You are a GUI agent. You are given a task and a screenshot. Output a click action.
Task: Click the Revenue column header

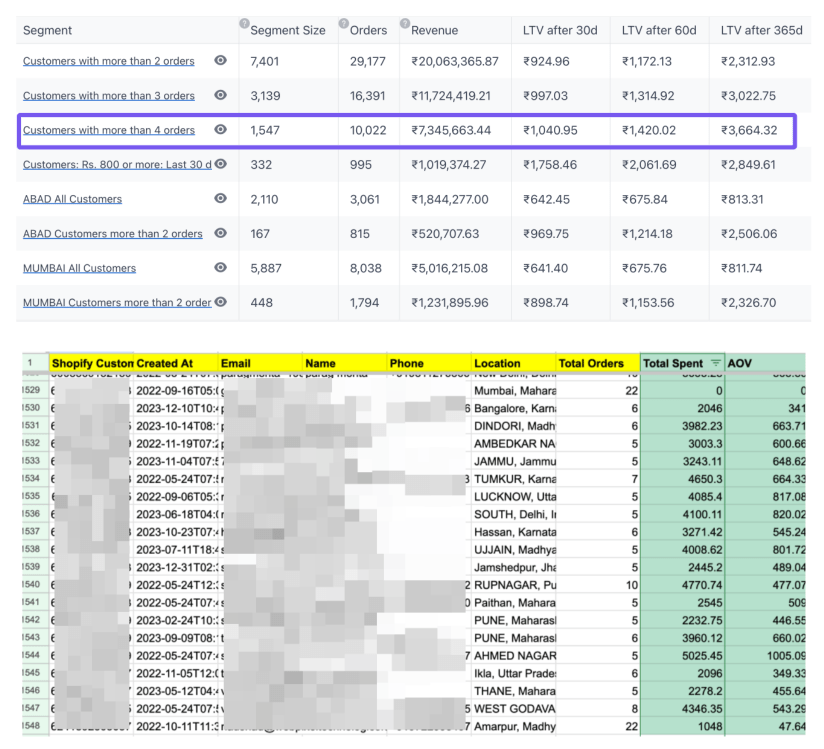435,30
